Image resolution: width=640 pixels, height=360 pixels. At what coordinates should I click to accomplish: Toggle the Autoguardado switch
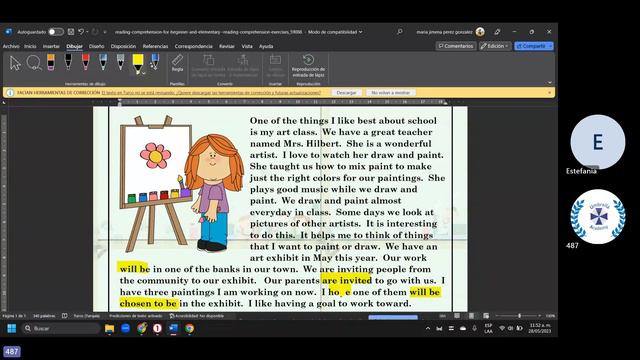point(56,32)
